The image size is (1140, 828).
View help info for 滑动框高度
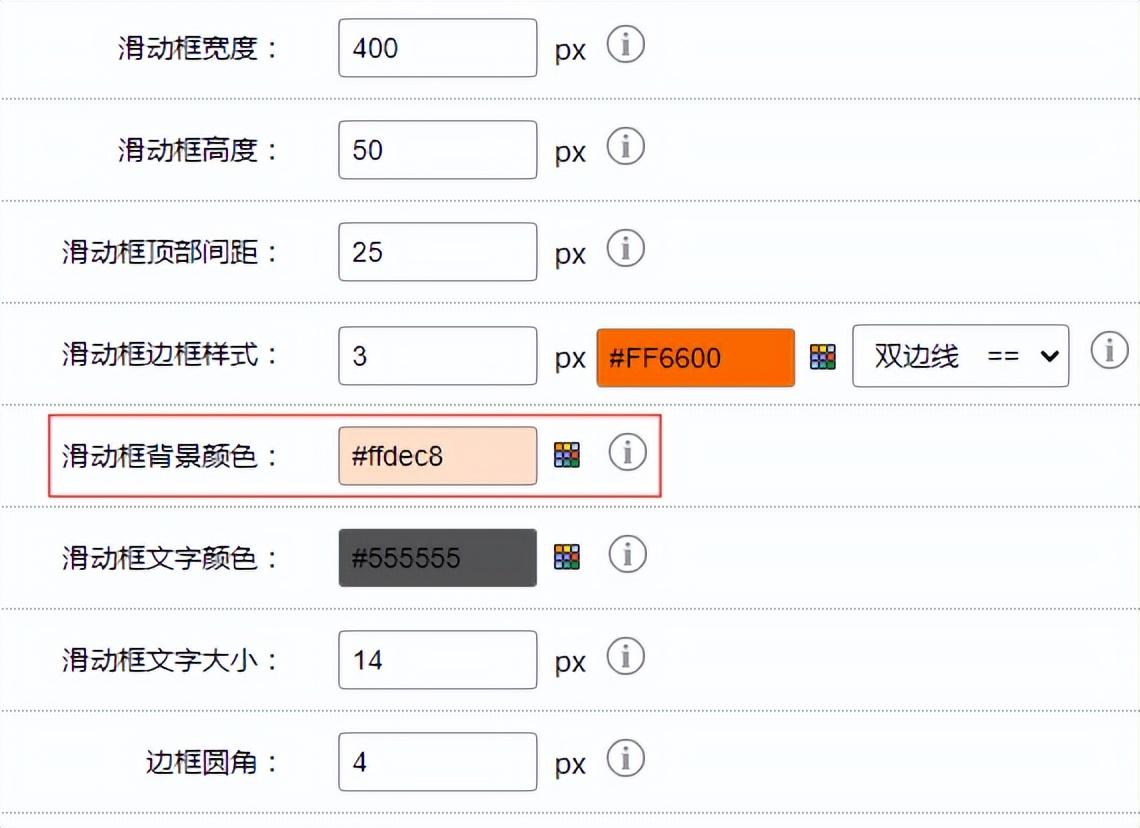tap(625, 146)
